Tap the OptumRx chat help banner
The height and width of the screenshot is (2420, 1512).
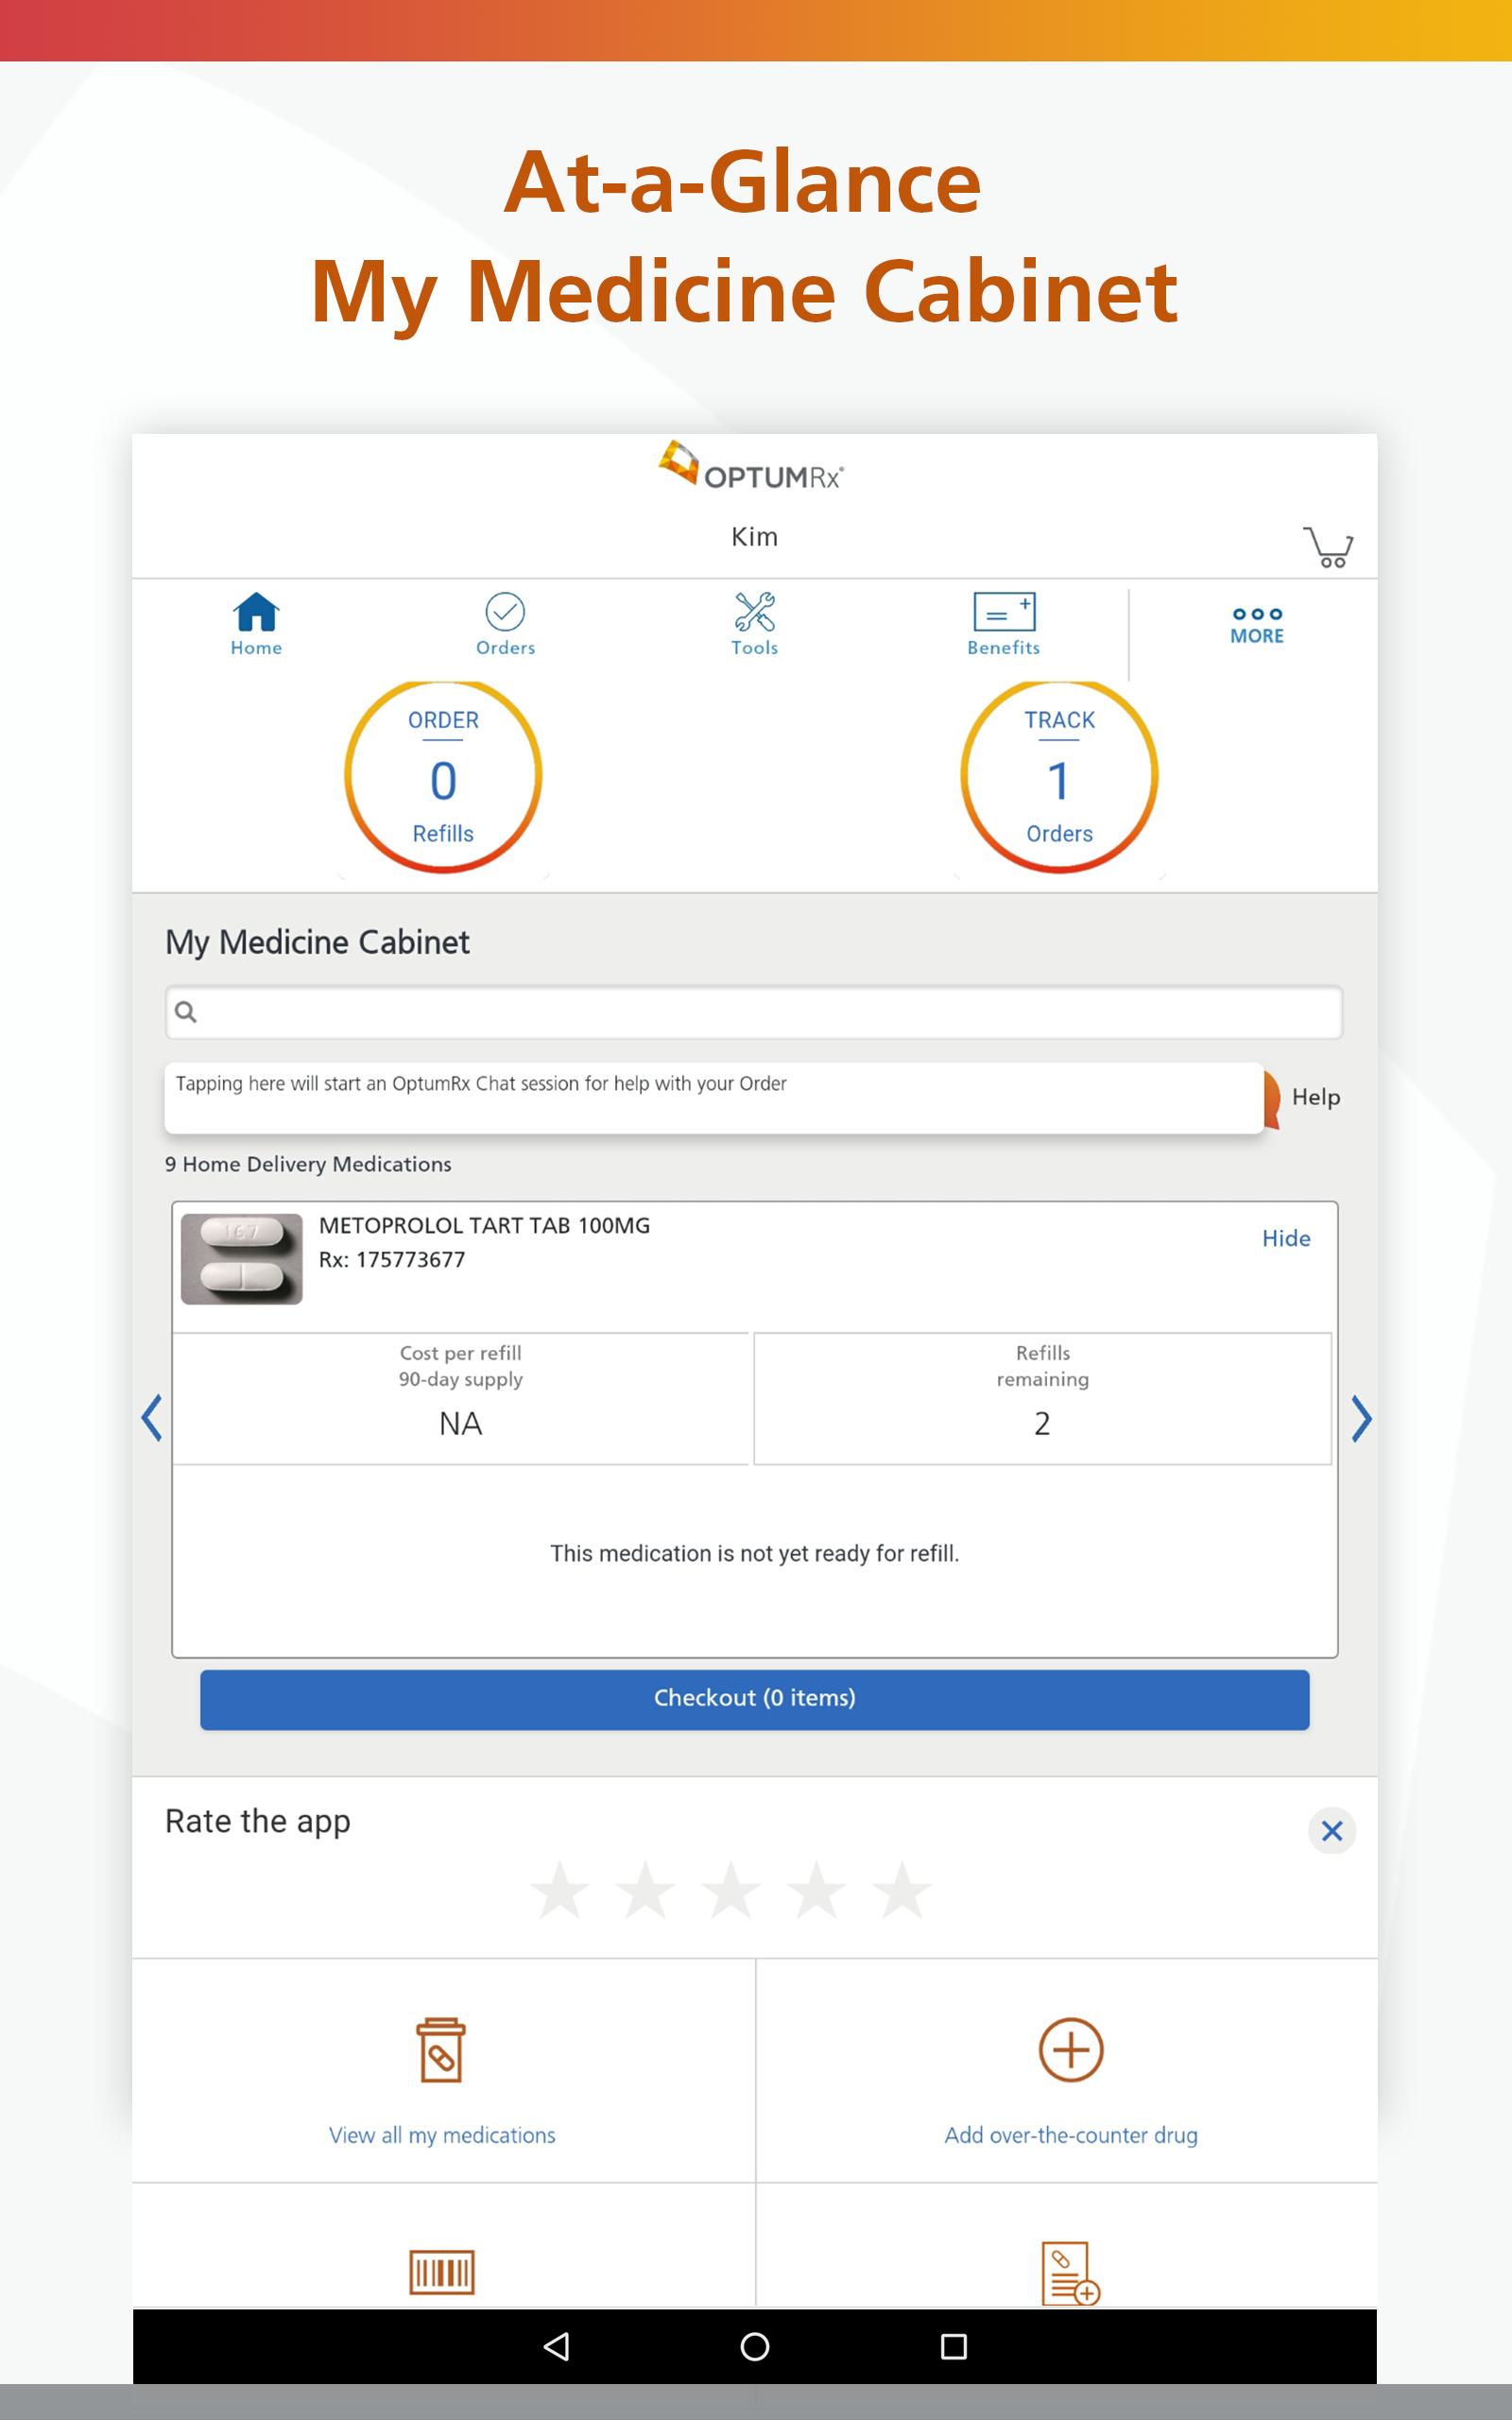point(714,1097)
